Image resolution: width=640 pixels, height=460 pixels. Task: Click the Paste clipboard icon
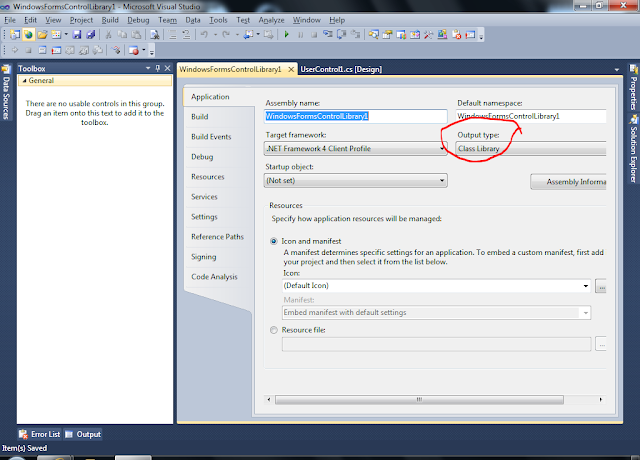tap(136, 35)
